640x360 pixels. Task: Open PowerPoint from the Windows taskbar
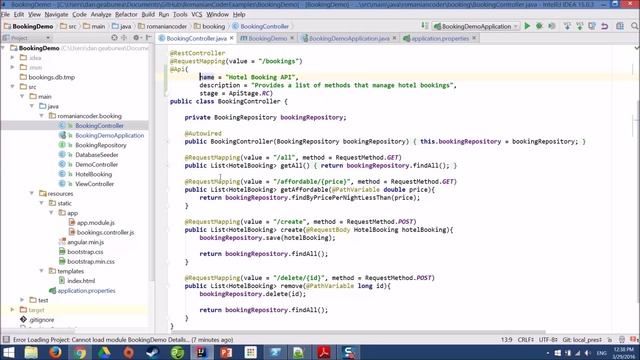click(226, 352)
